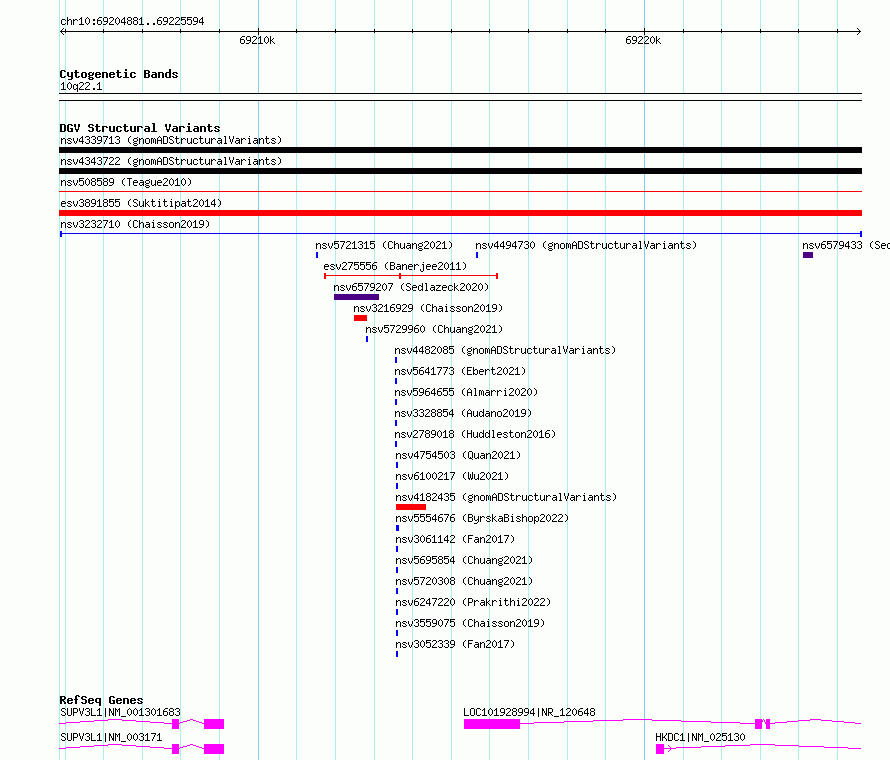The width and height of the screenshot is (890, 760).
Task: Open nsv6100217 (Wu2021) label
Action: 452,476
